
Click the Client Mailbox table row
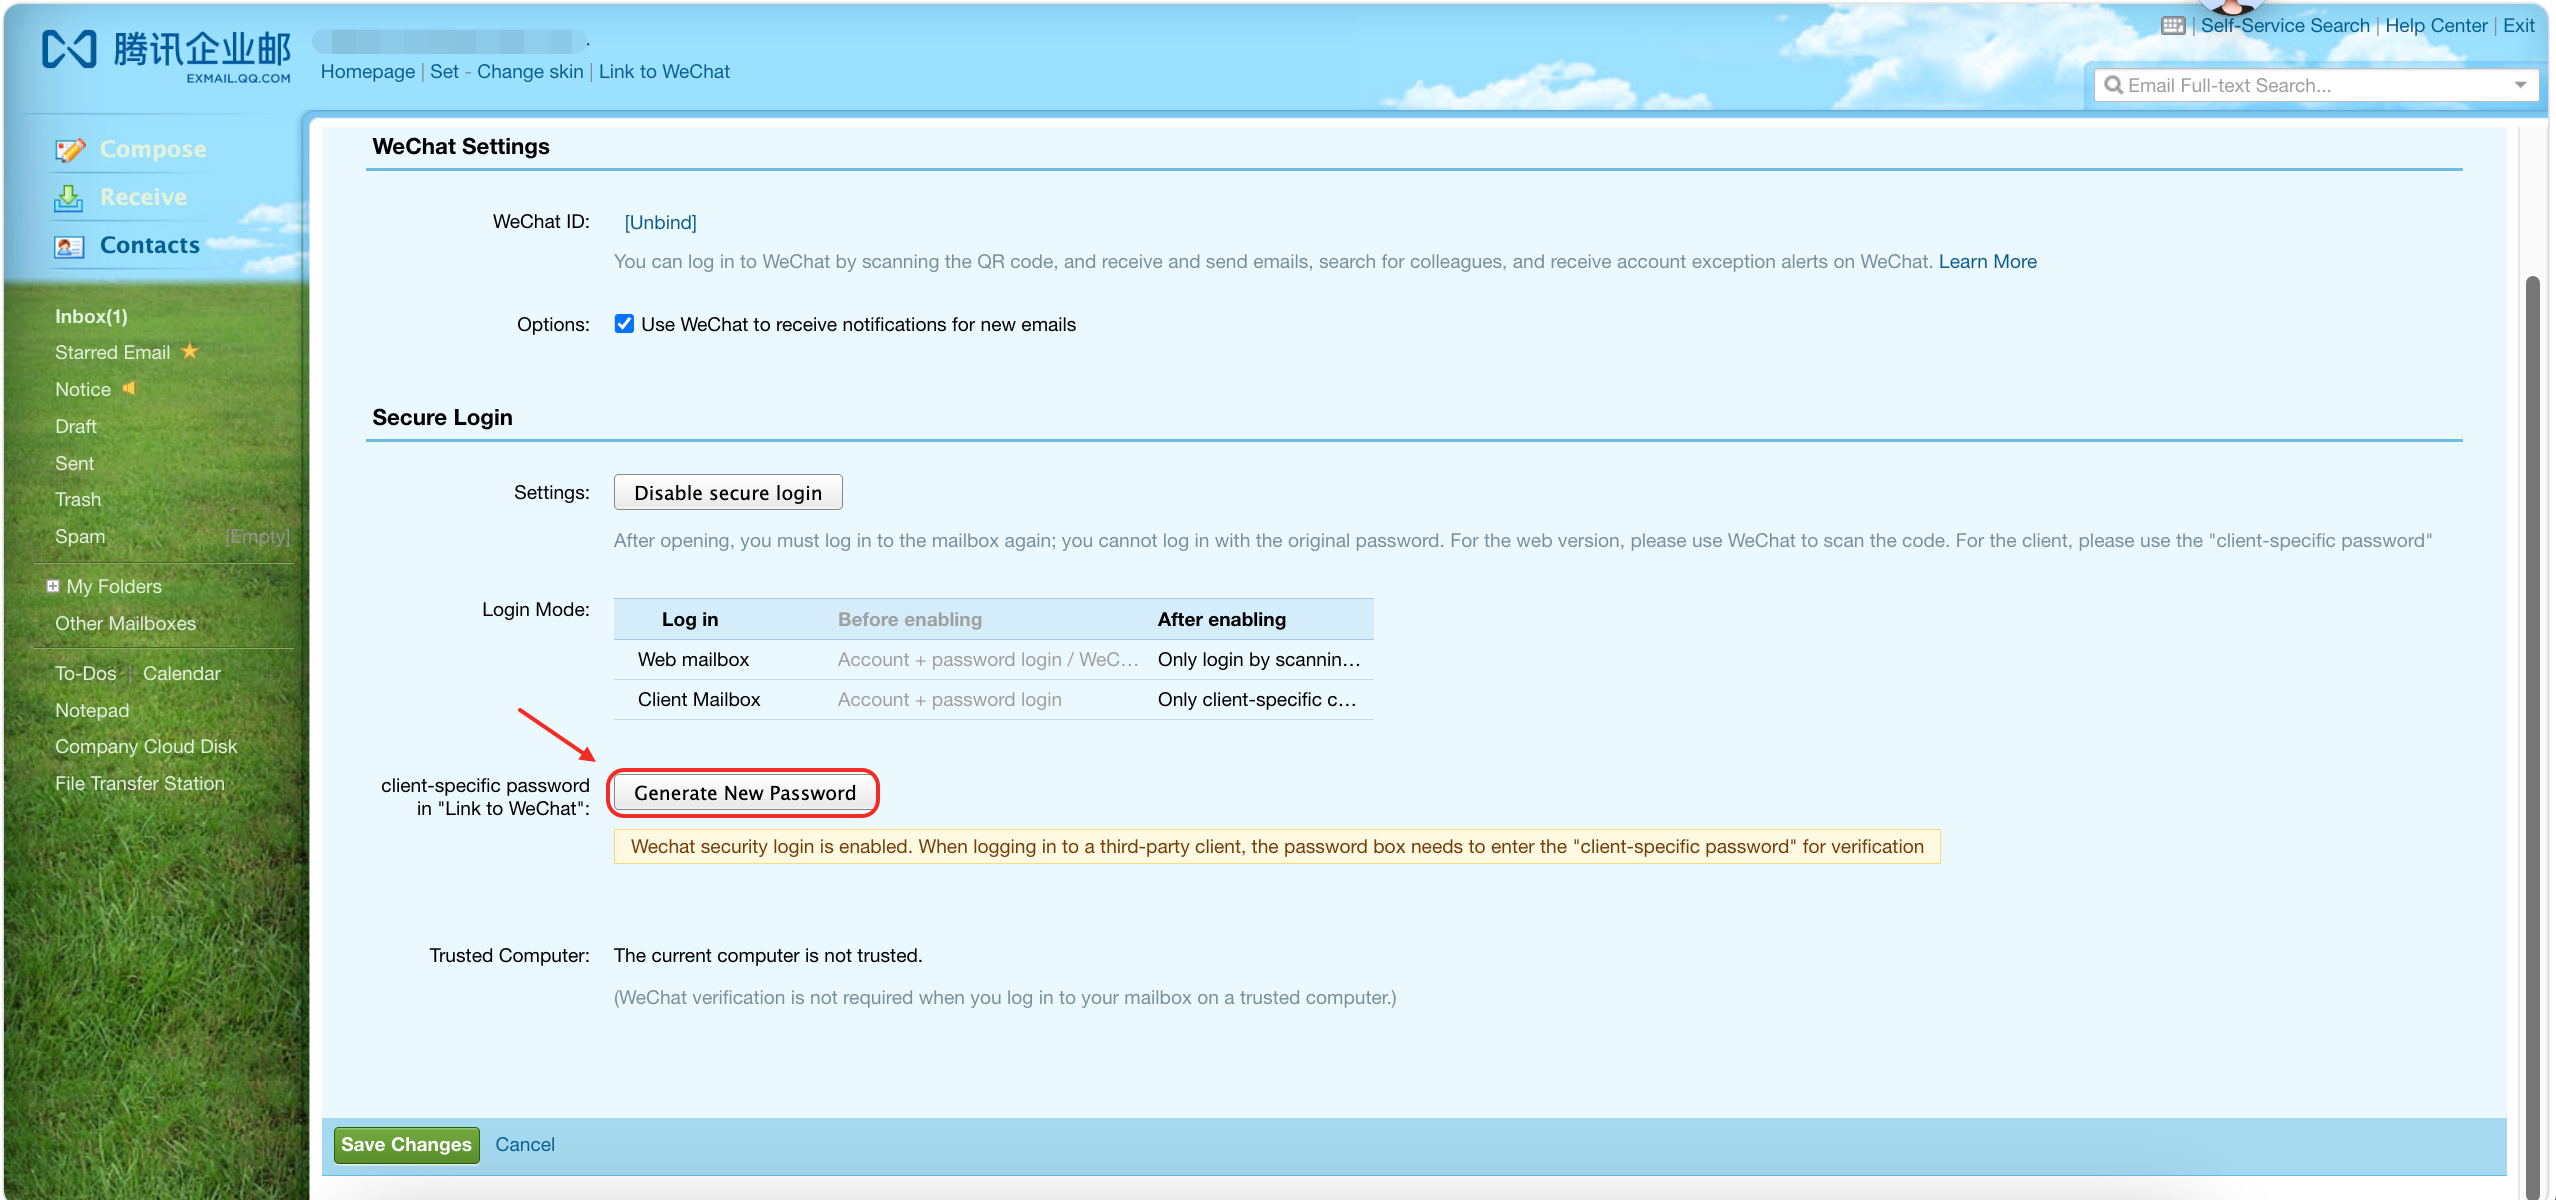pos(993,699)
